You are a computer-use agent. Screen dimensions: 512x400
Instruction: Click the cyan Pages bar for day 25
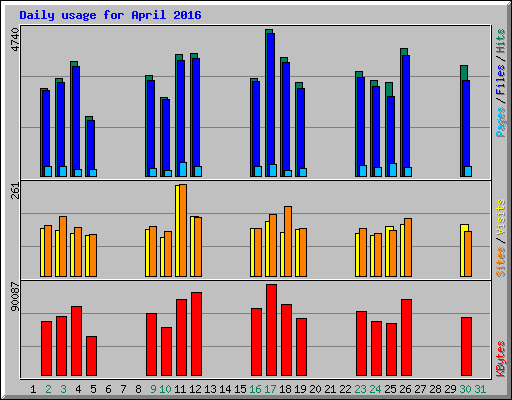pos(393,170)
